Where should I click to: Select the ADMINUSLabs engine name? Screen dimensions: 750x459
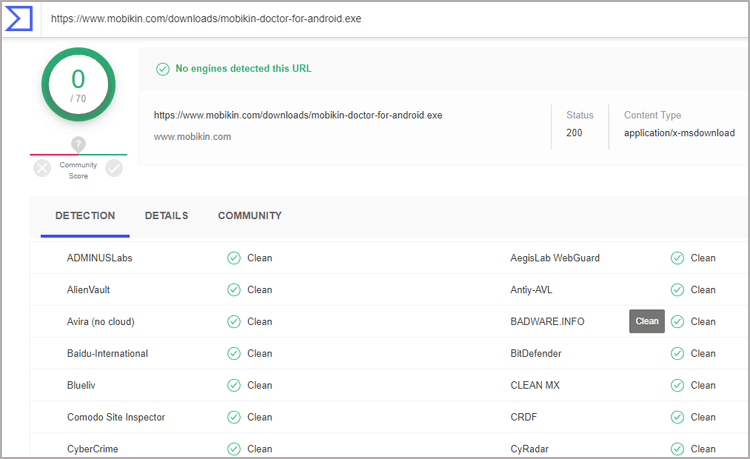coord(99,258)
